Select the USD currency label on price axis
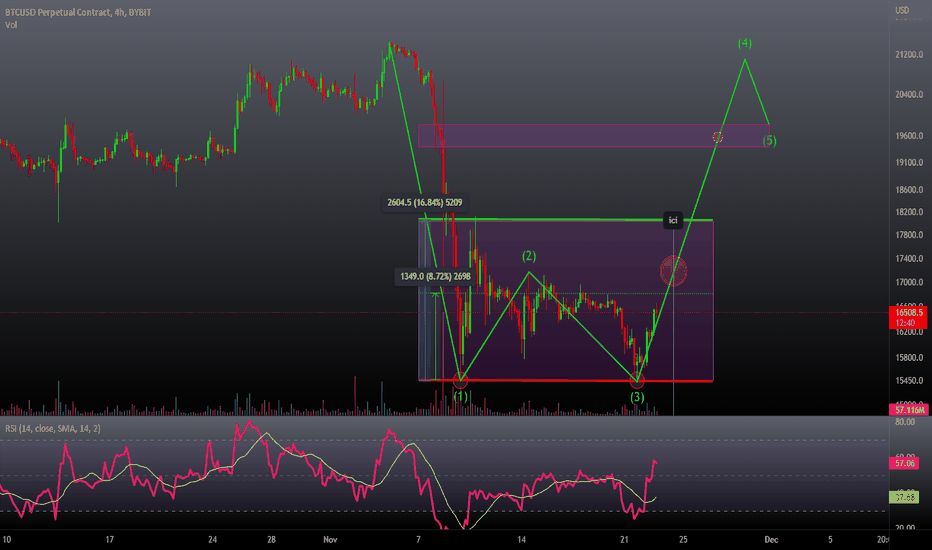The image size is (932, 550). (902, 10)
